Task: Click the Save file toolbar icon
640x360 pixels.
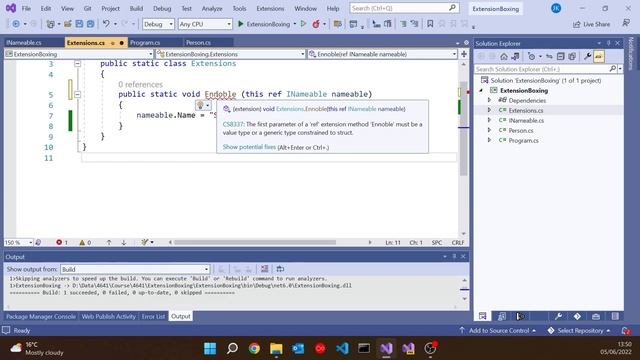Action: pos(79,24)
